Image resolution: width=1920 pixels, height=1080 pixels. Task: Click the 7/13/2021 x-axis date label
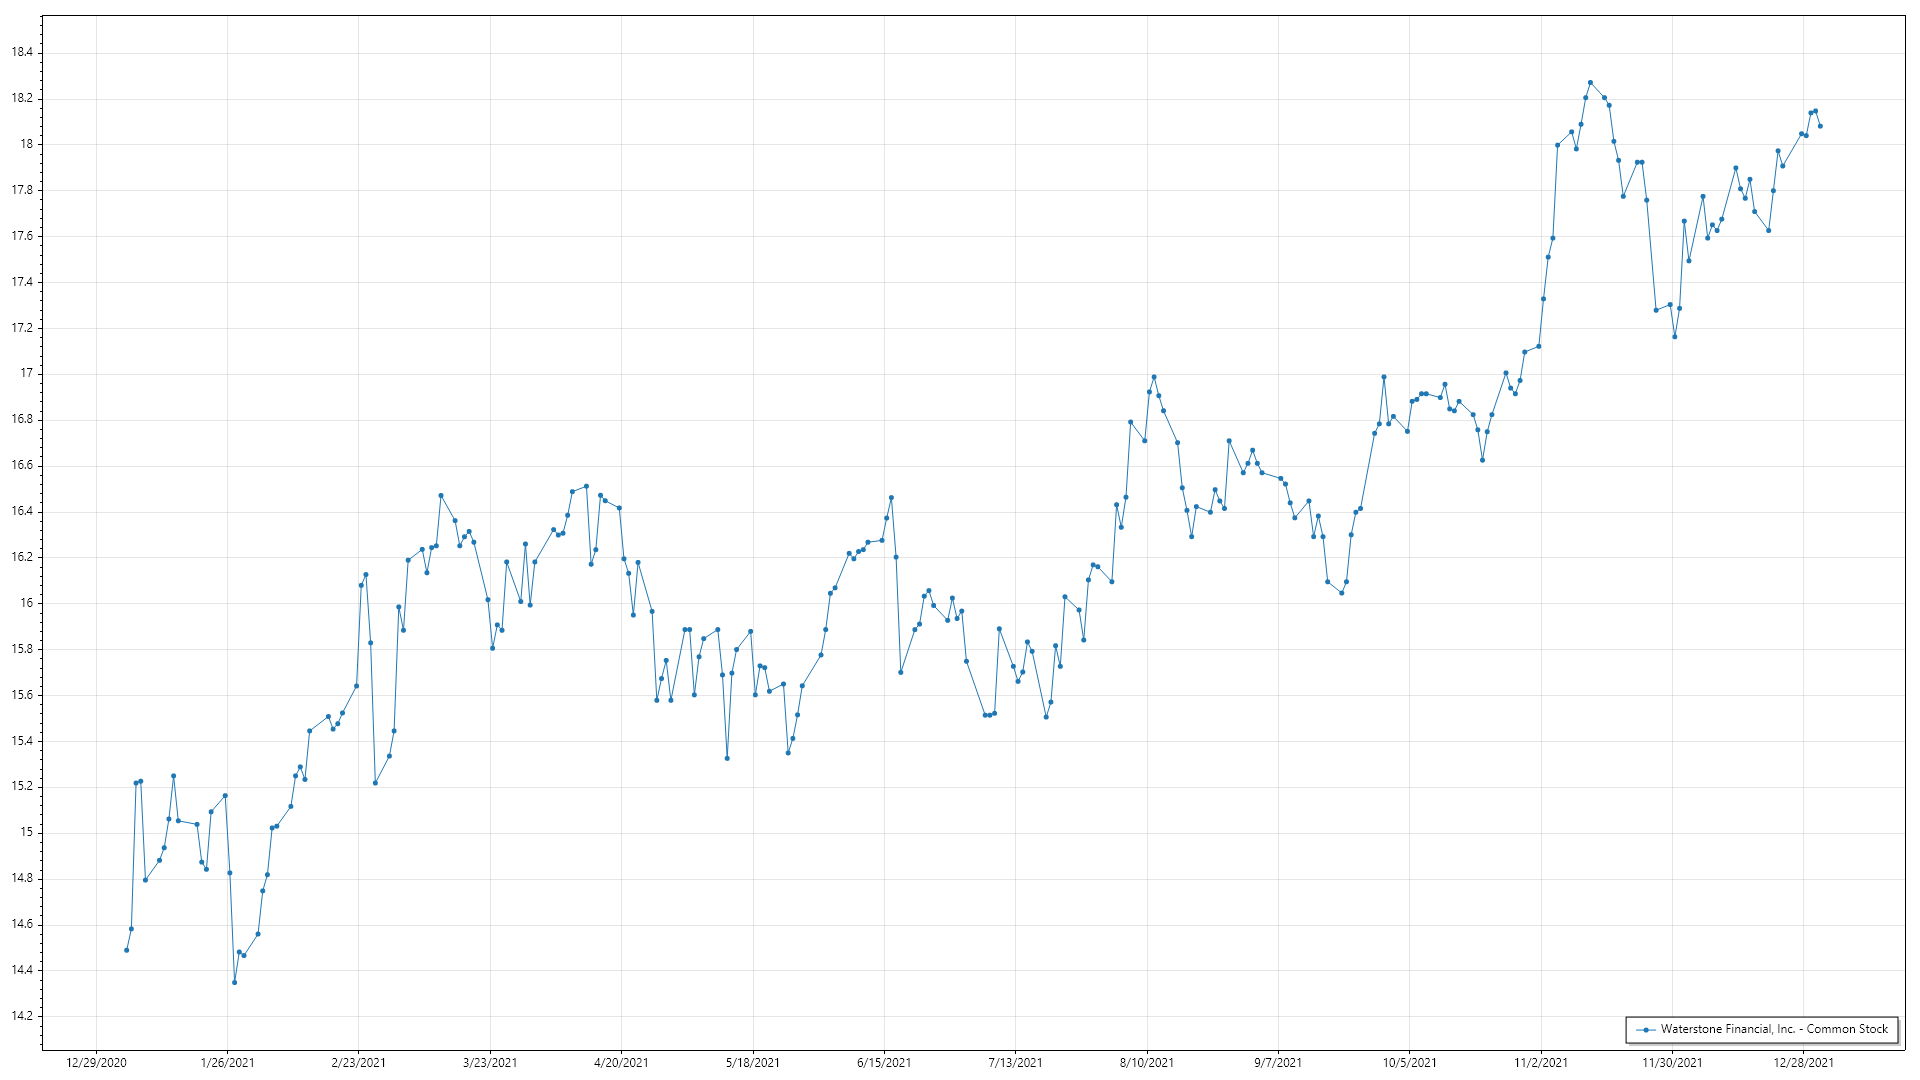[1015, 1063]
